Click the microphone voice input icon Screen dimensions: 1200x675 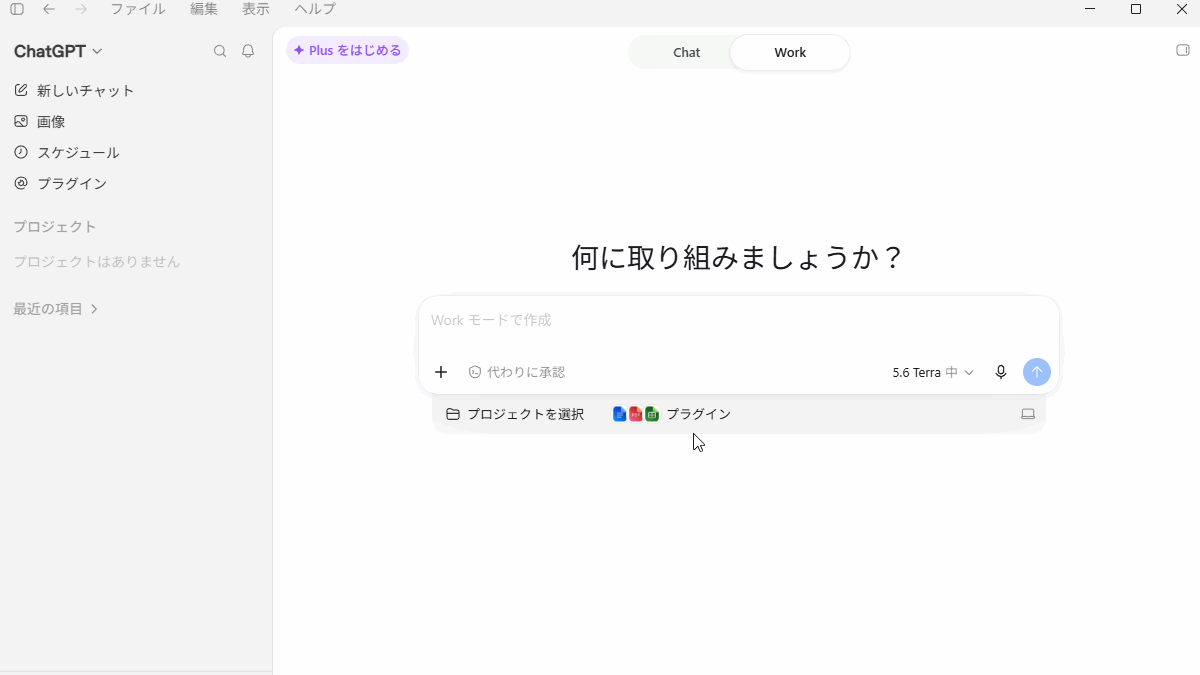point(1001,372)
